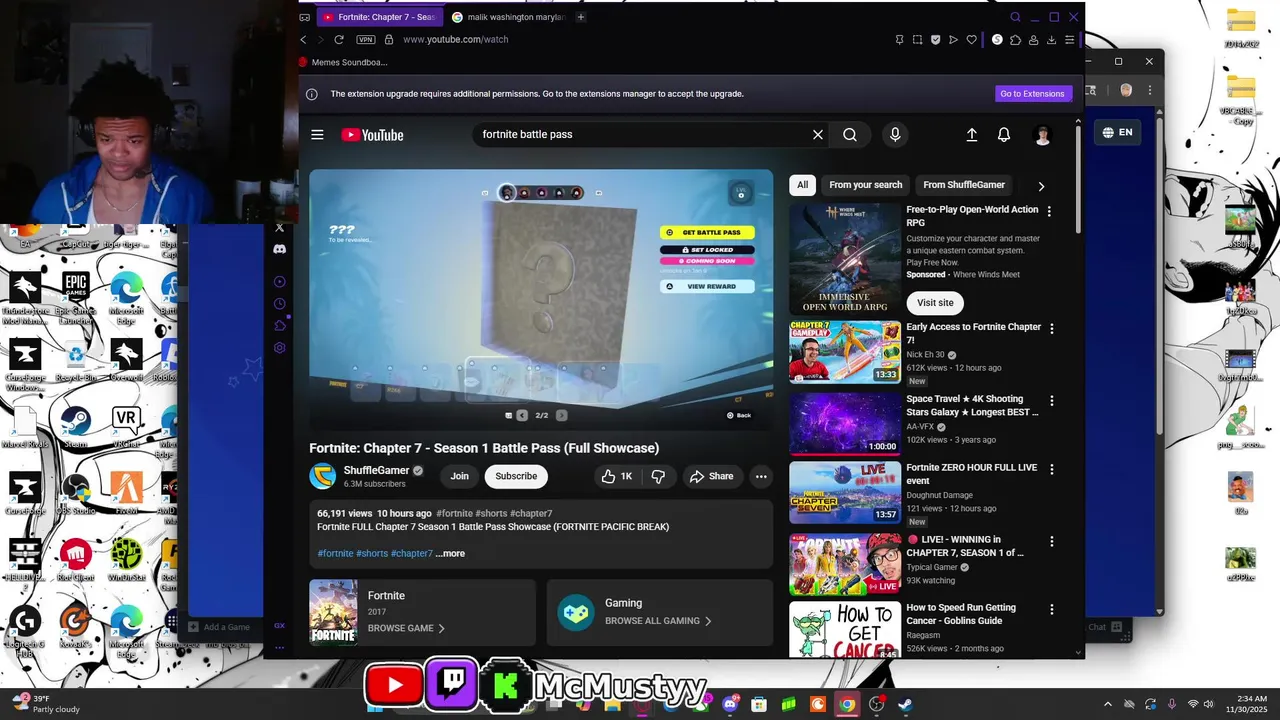The height and width of the screenshot is (720, 1280).
Task: Open EN language selector in background window
Action: (1118, 132)
